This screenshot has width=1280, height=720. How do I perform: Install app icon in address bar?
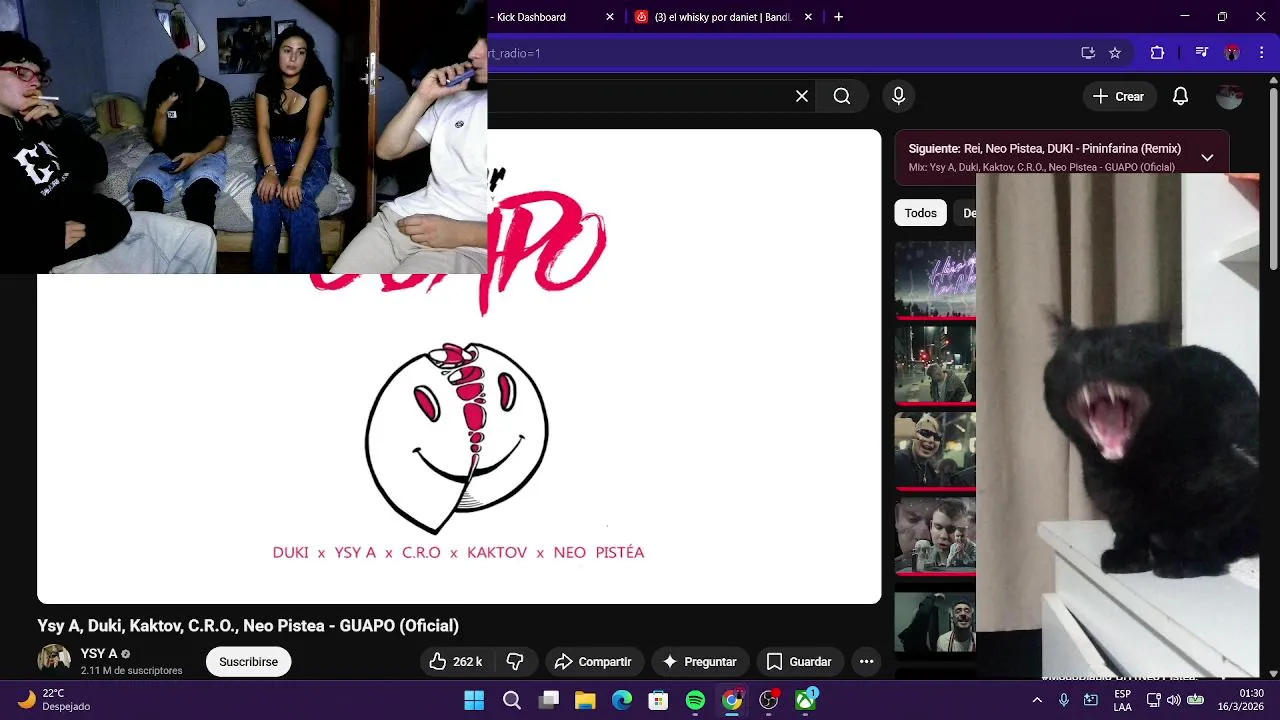coord(1088,53)
